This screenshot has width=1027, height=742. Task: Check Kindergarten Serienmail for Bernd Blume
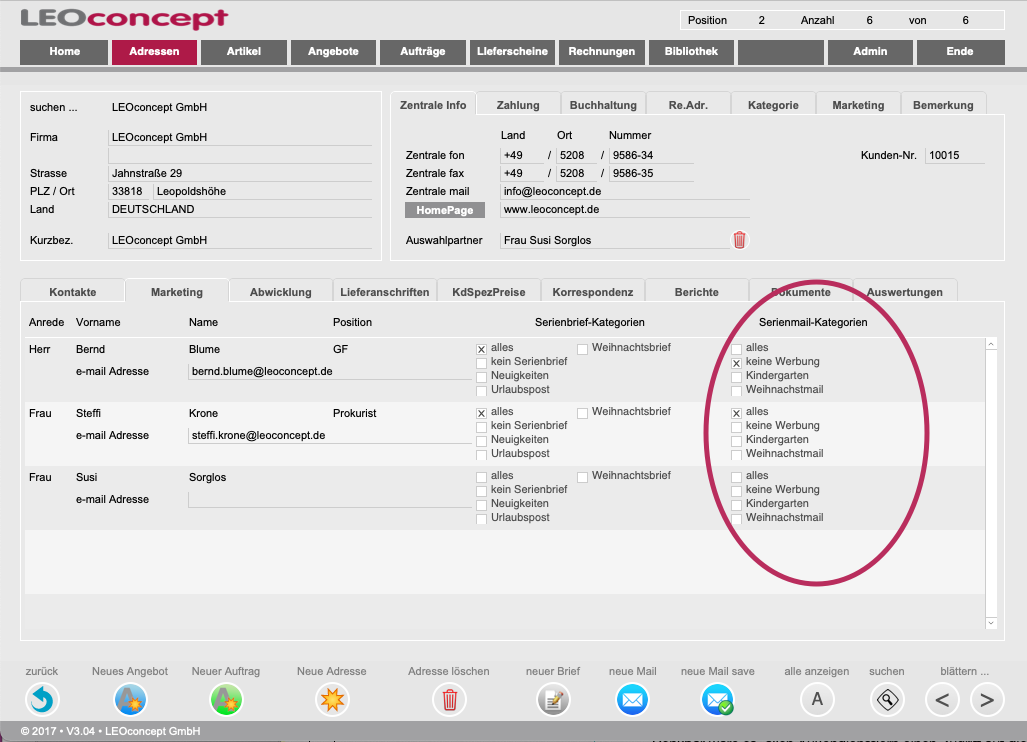(x=736, y=377)
